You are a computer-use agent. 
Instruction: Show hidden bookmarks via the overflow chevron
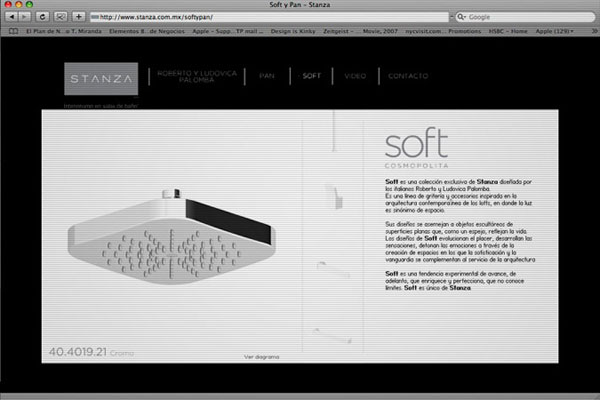pyautogui.click(x=594, y=31)
